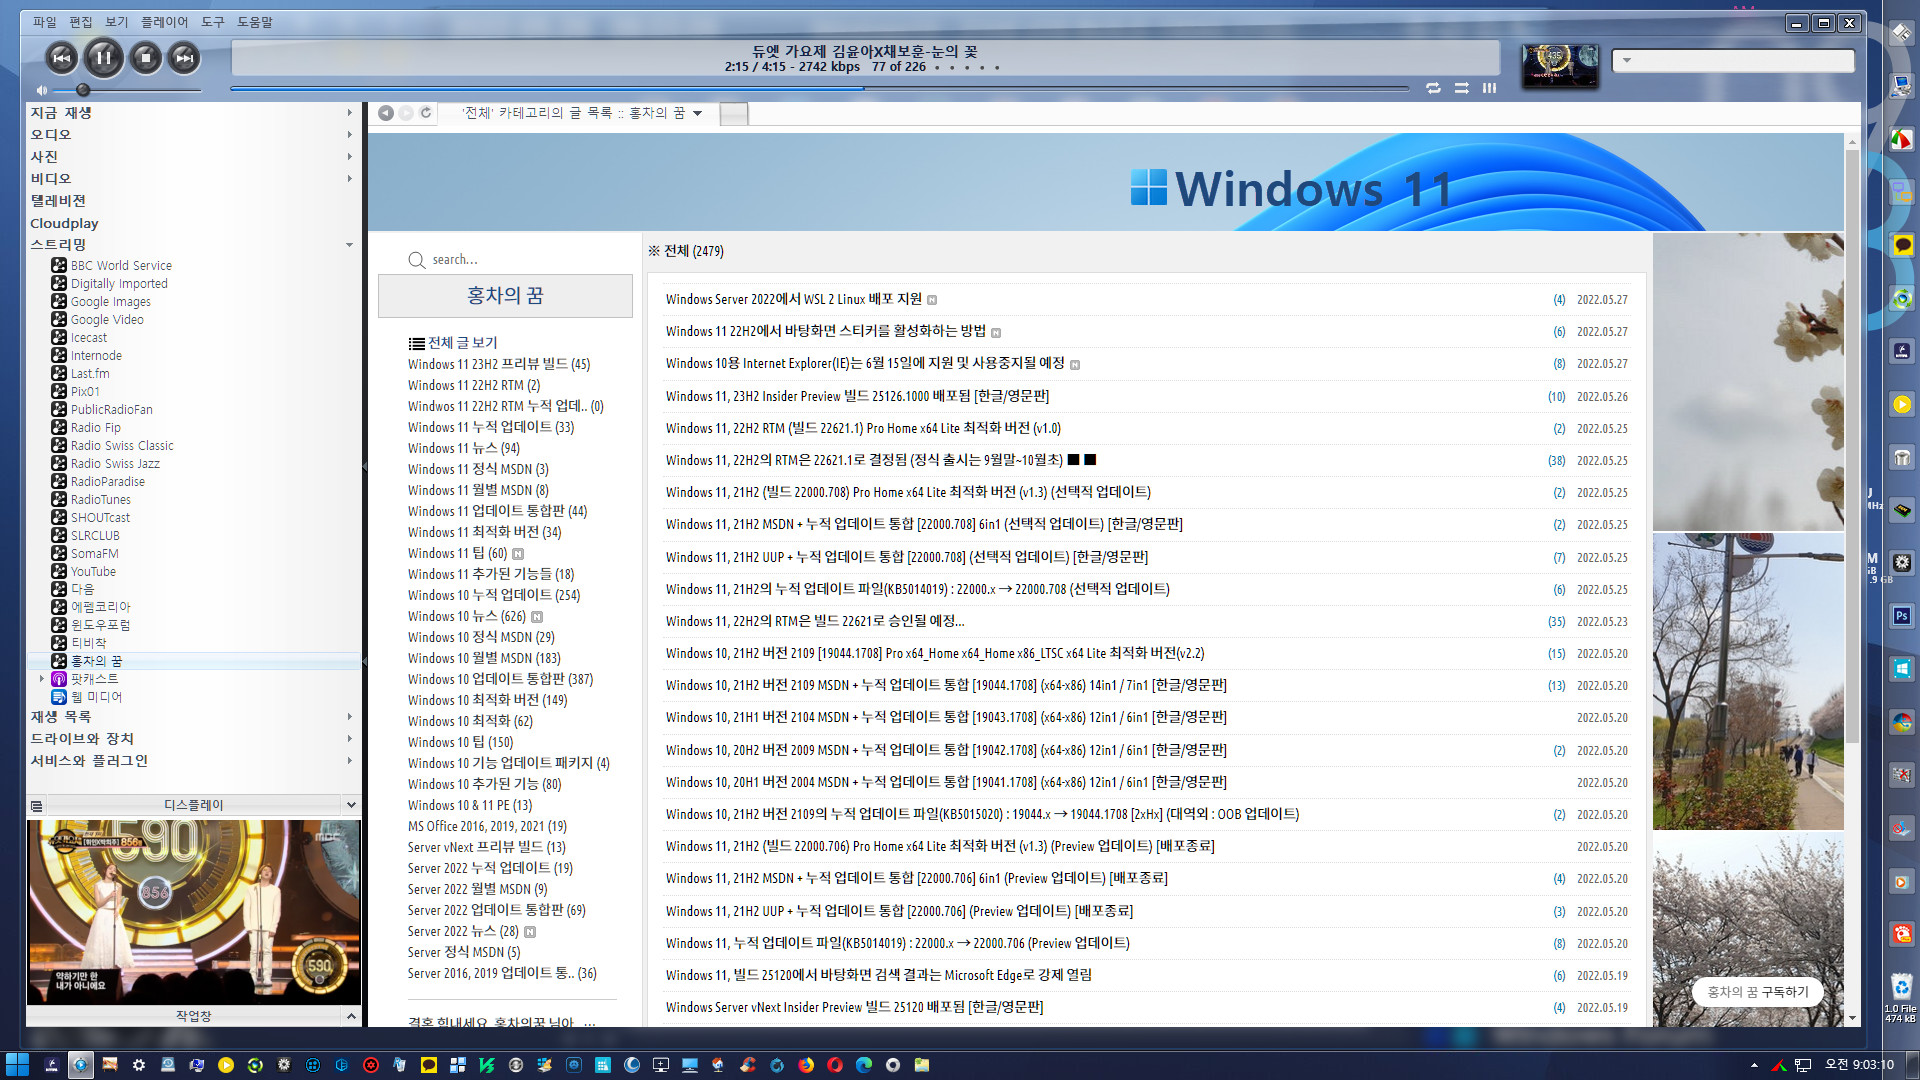Seek on the playback progress bar

coord(819,88)
